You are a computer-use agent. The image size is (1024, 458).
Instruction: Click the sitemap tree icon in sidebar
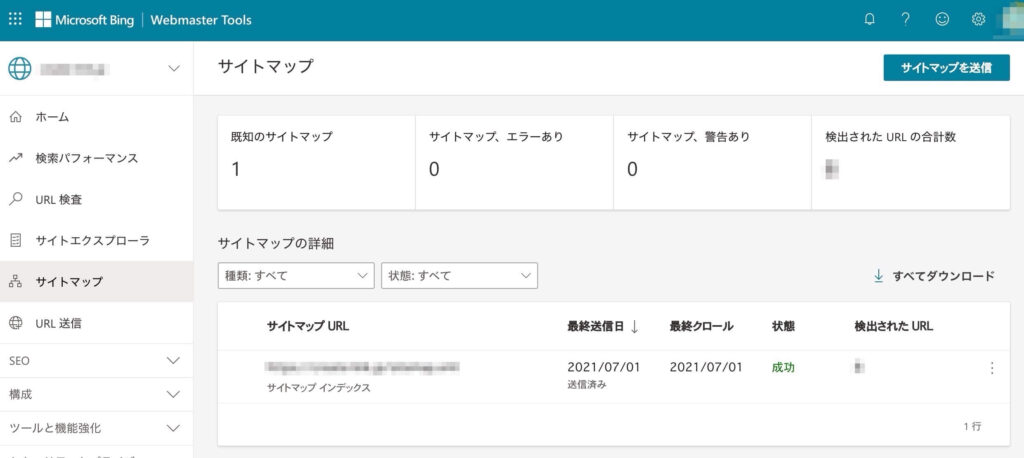[16, 282]
